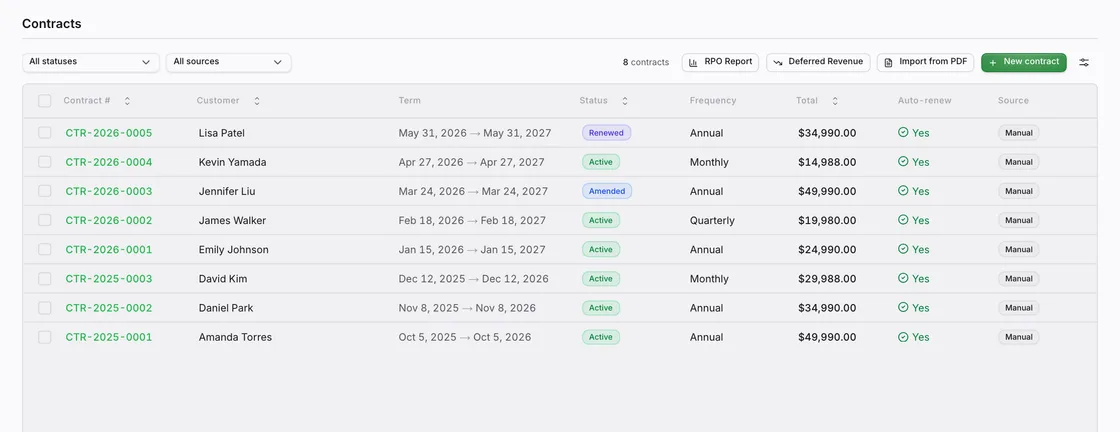This screenshot has width=1120, height=432.
Task: Click customer name David Kim
Action: (x=223, y=278)
